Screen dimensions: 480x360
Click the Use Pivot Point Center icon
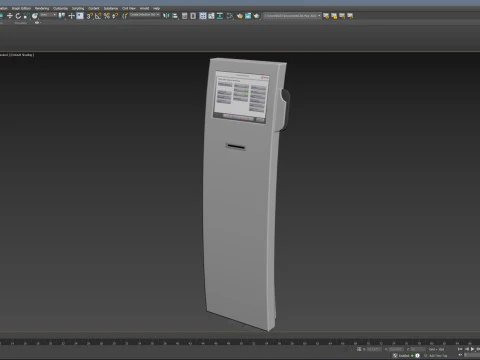[62, 16]
